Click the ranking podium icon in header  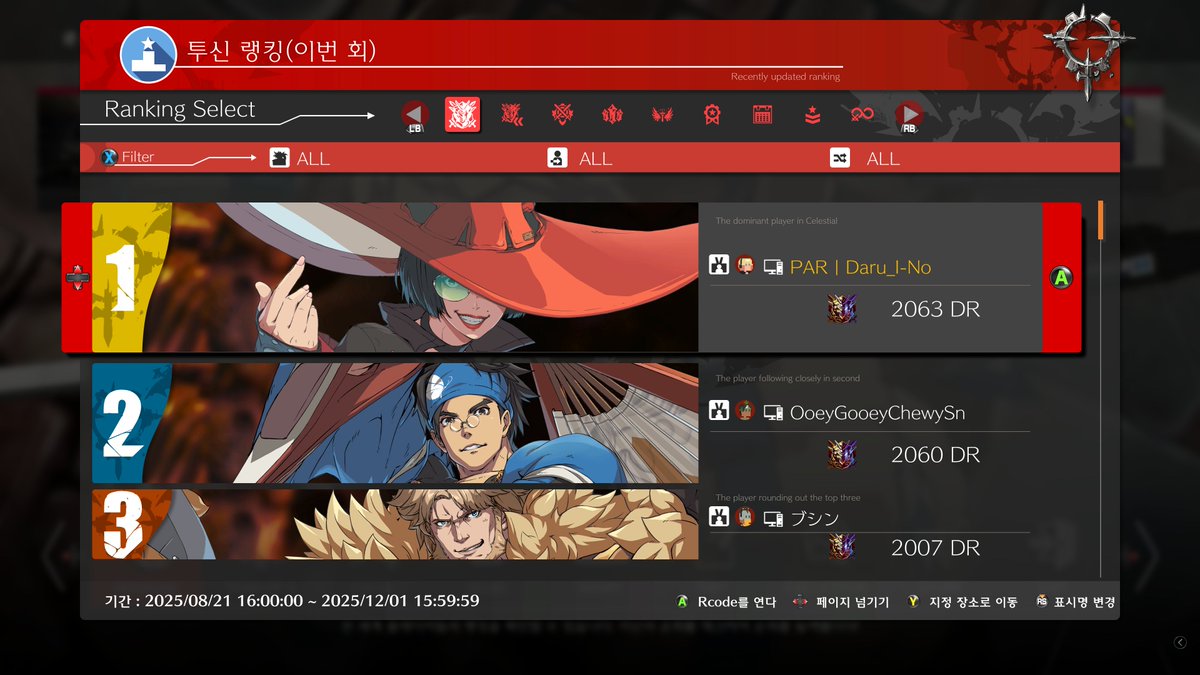tap(148, 54)
